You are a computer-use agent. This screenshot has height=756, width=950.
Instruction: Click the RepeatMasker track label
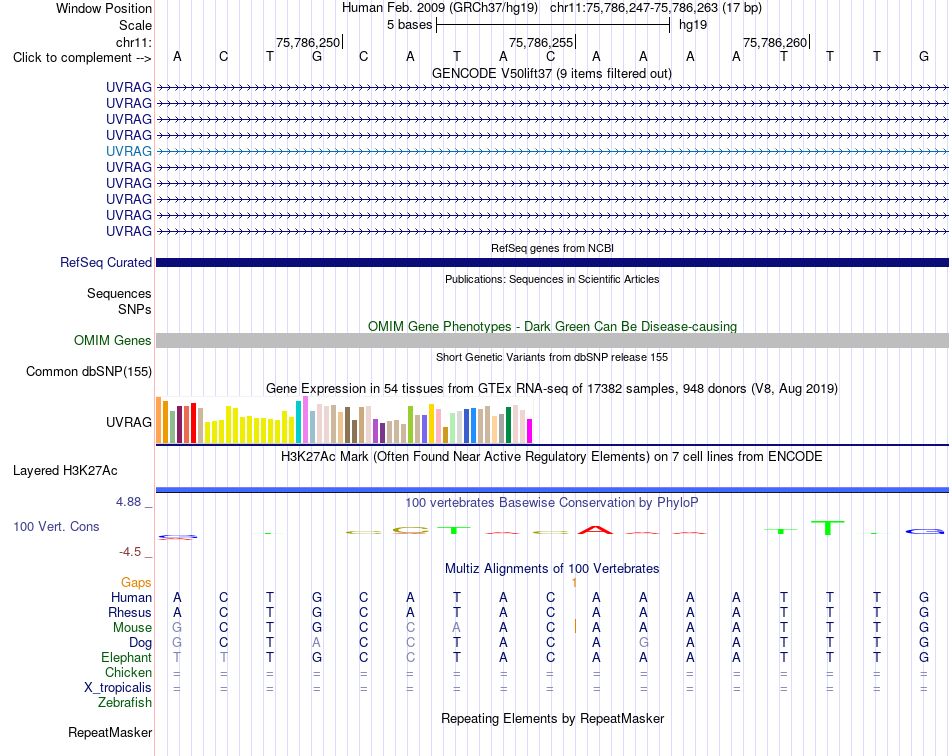click(x=110, y=732)
